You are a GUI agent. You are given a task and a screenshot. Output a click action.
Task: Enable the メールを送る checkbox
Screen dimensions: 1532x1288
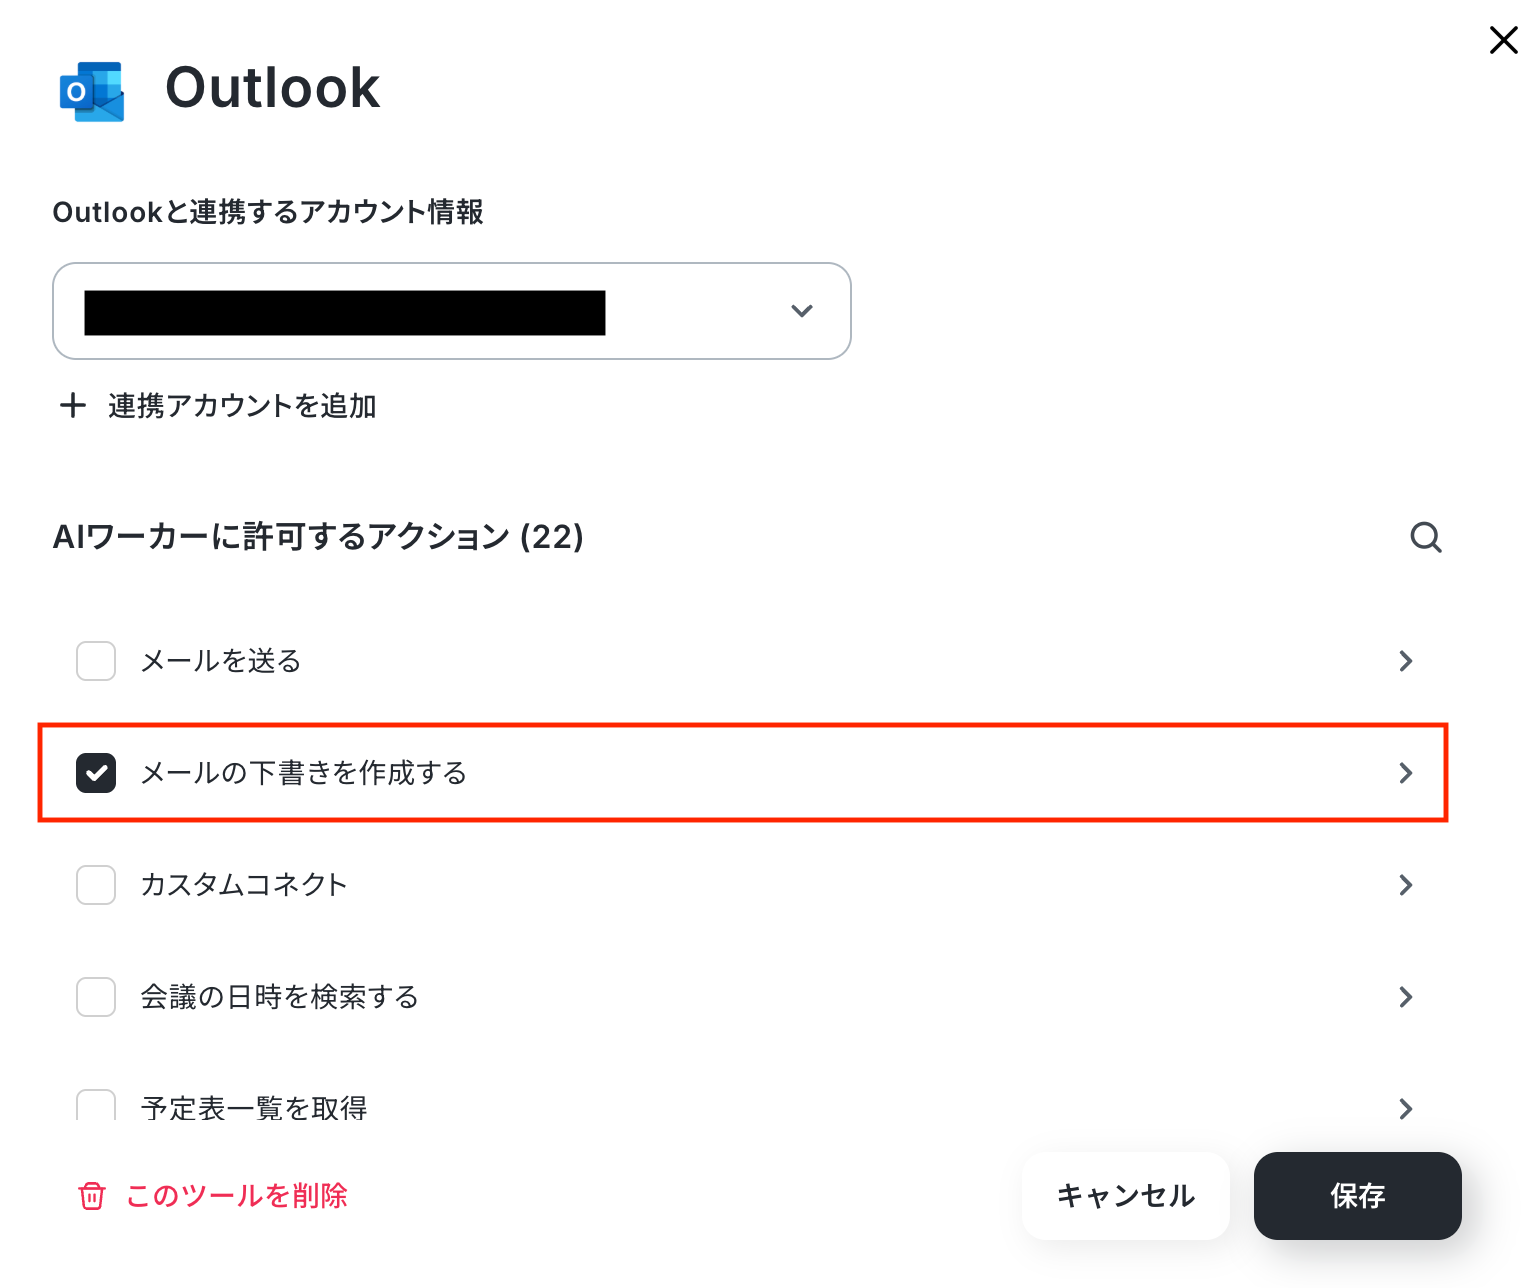tap(96, 661)
